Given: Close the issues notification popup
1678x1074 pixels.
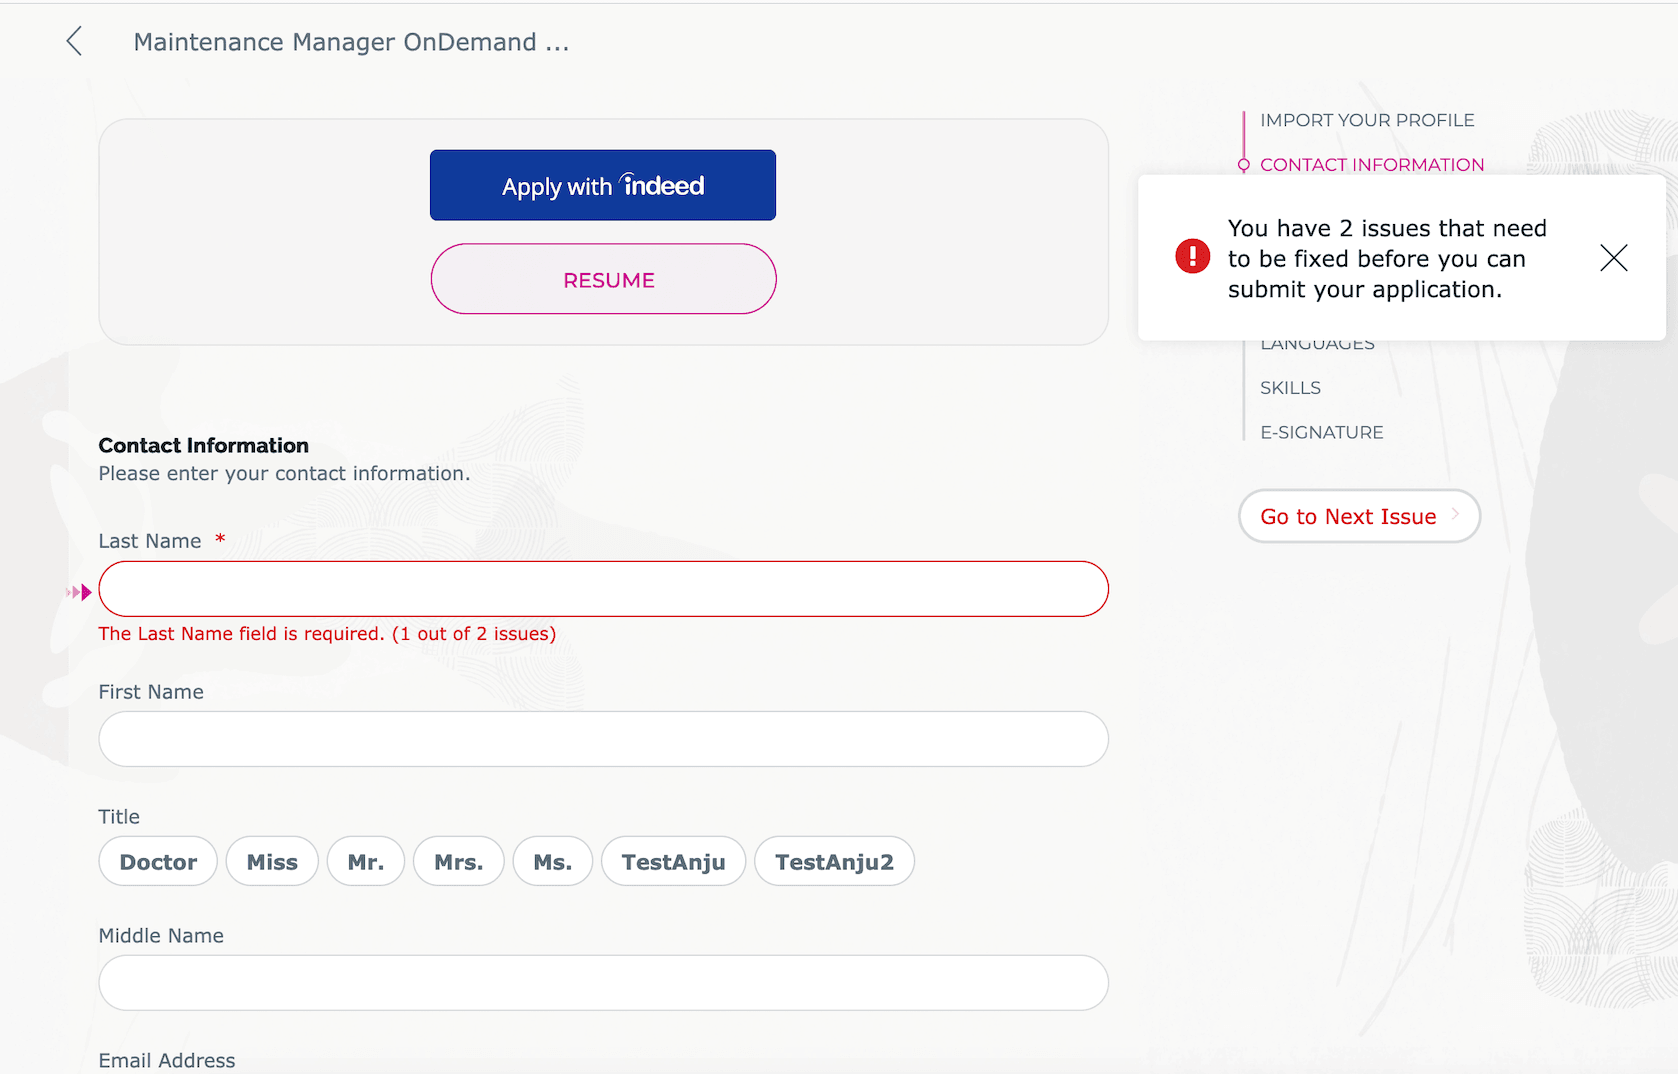Looking at the screenshot, I should pos(1613,258).
